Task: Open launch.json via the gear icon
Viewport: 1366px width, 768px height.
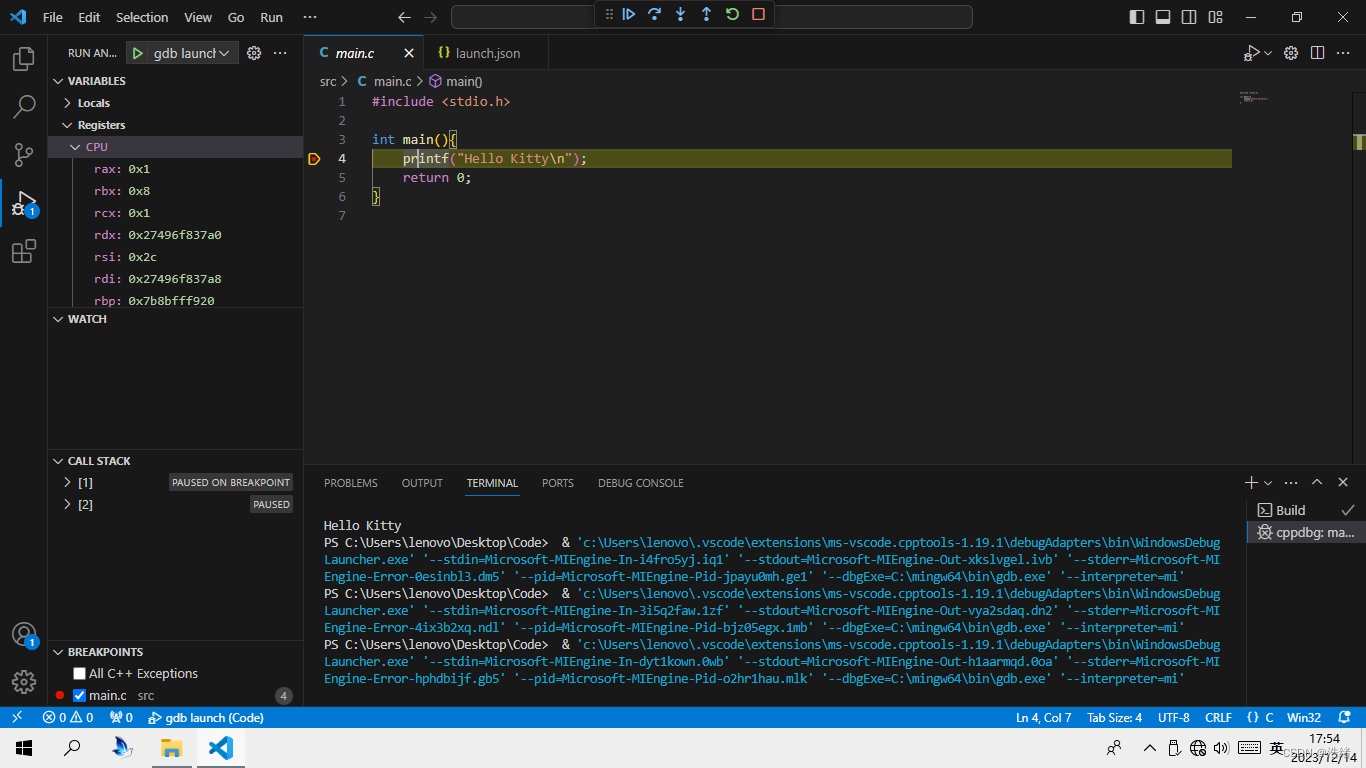Action: click(254, 53)
